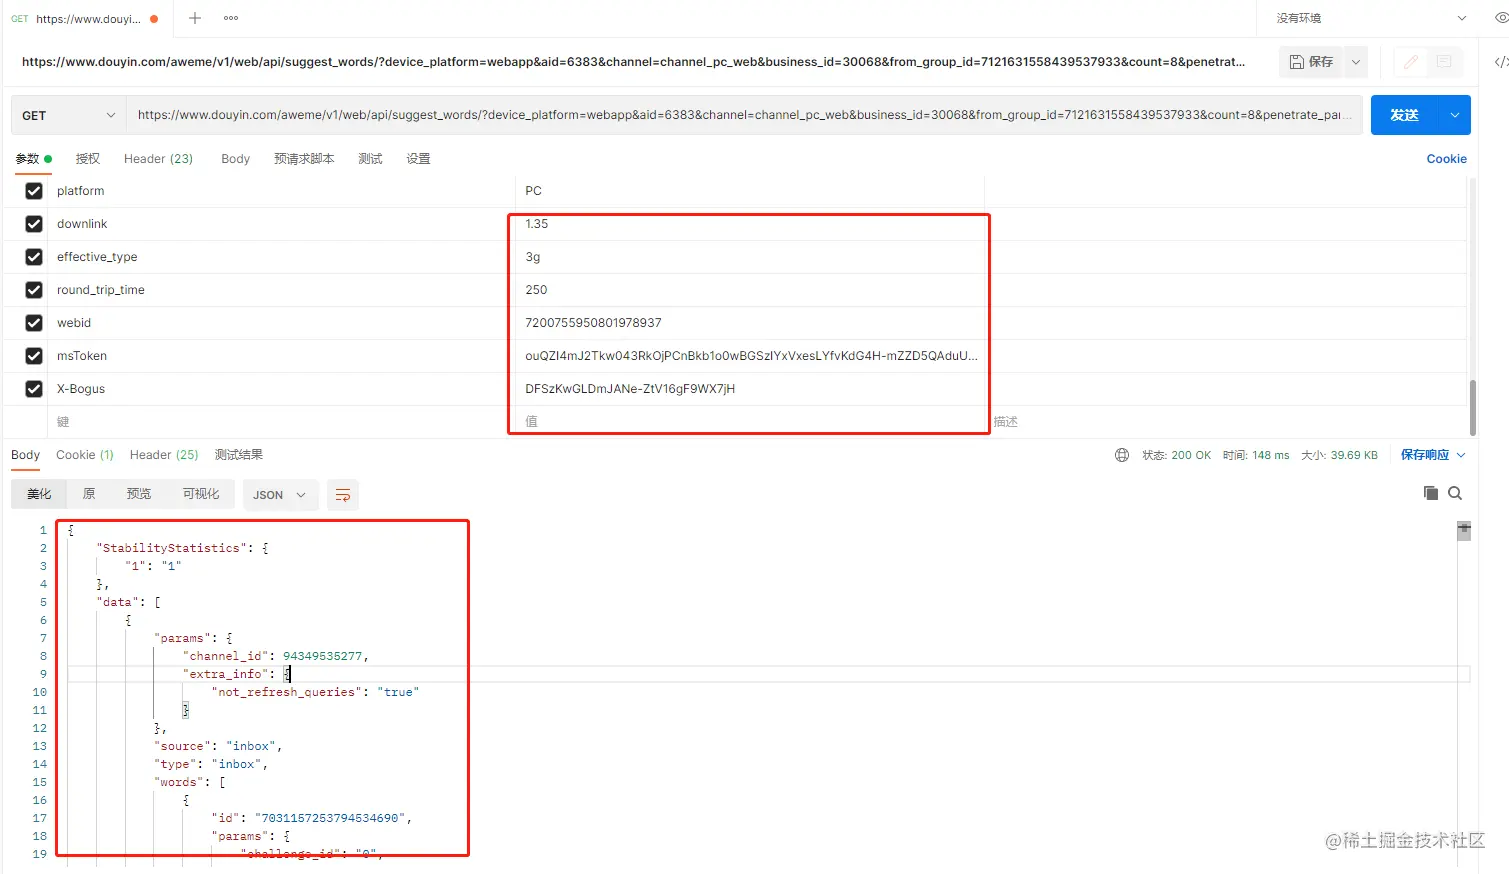This screenshot has width=1509, height=874.
Task: Show environment quick look eye icon
Action: click(1501, 18)
